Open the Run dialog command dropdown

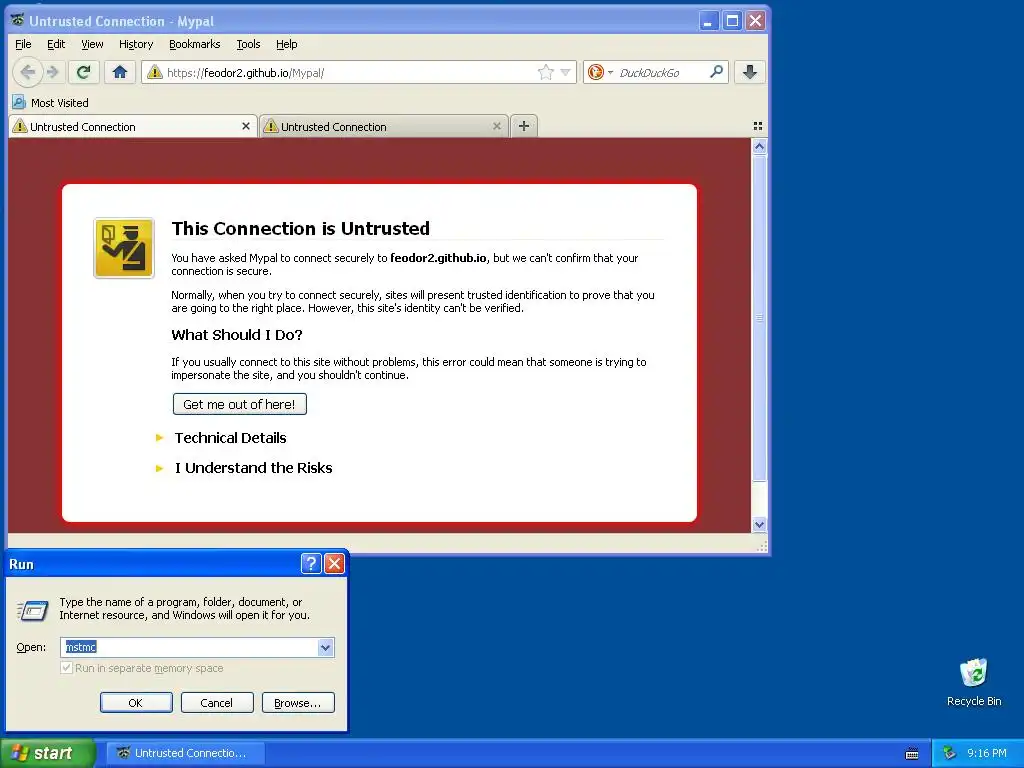325,647
